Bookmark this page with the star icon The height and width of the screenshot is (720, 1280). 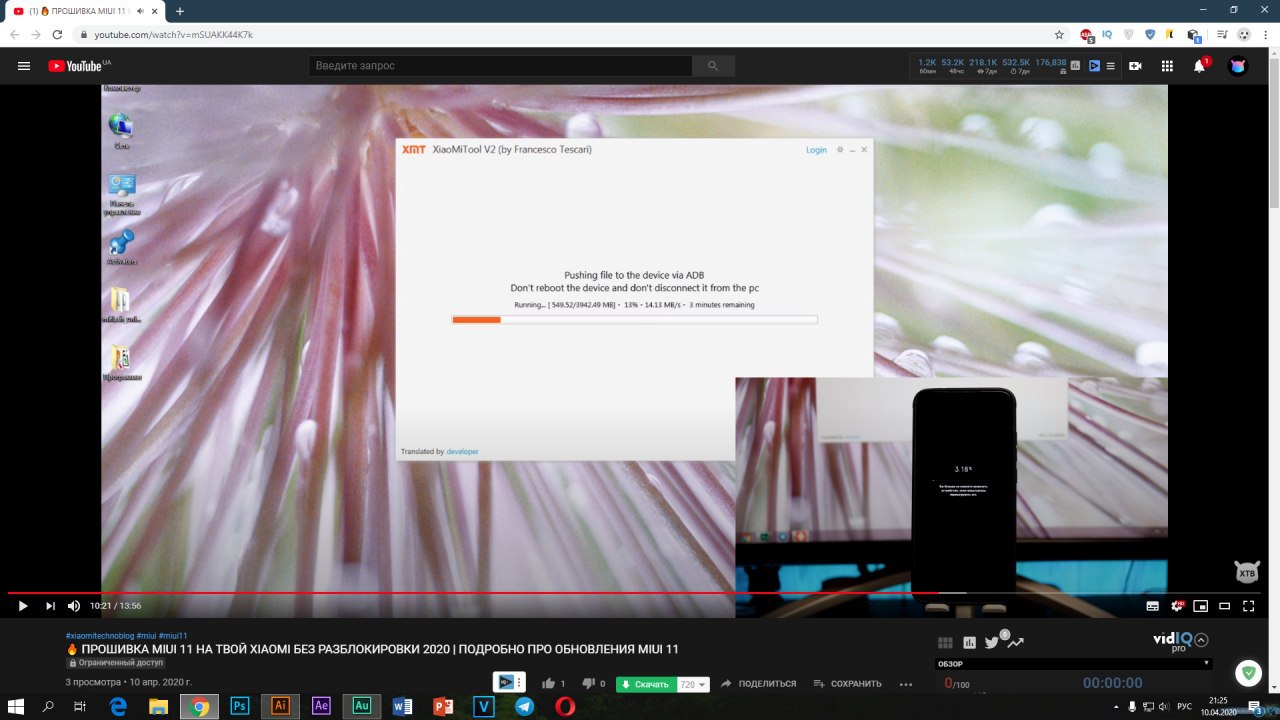tap(1059, 34)
